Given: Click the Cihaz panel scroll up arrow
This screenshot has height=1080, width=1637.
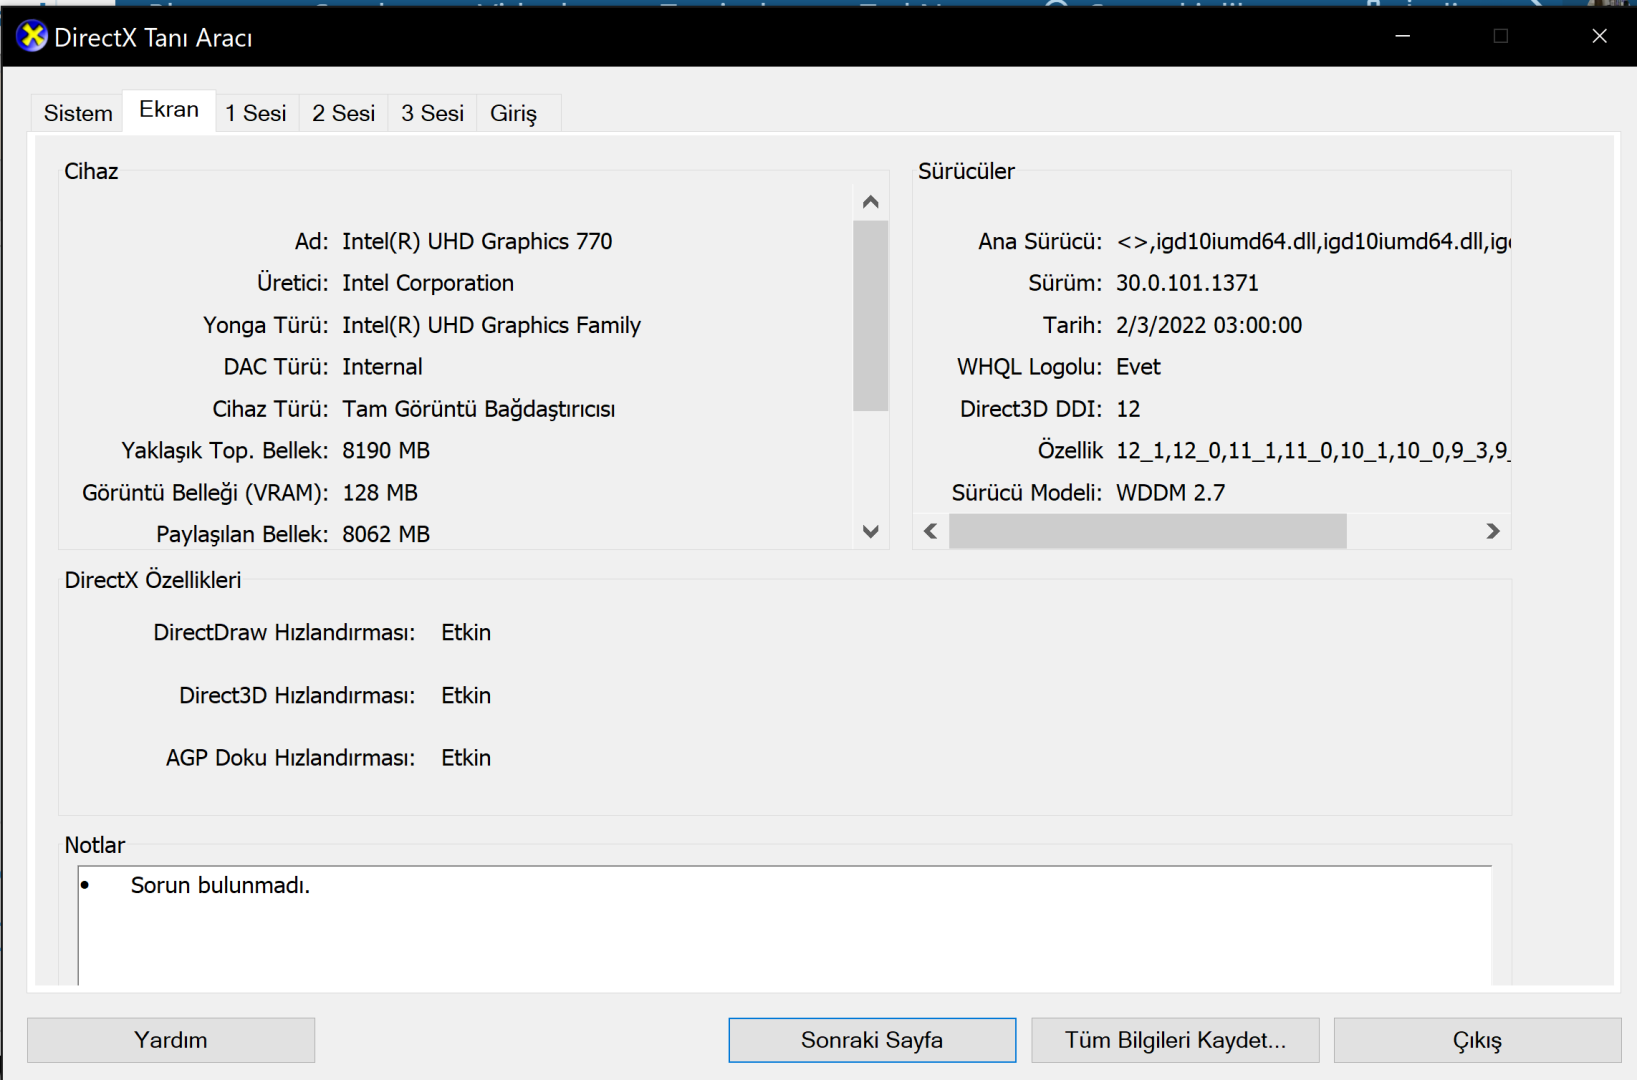Looking at the screenshot, I should [870, 202].
